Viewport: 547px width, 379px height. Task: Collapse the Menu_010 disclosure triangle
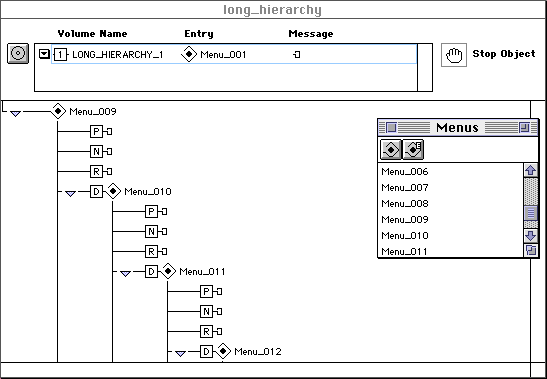pos(70,193)
